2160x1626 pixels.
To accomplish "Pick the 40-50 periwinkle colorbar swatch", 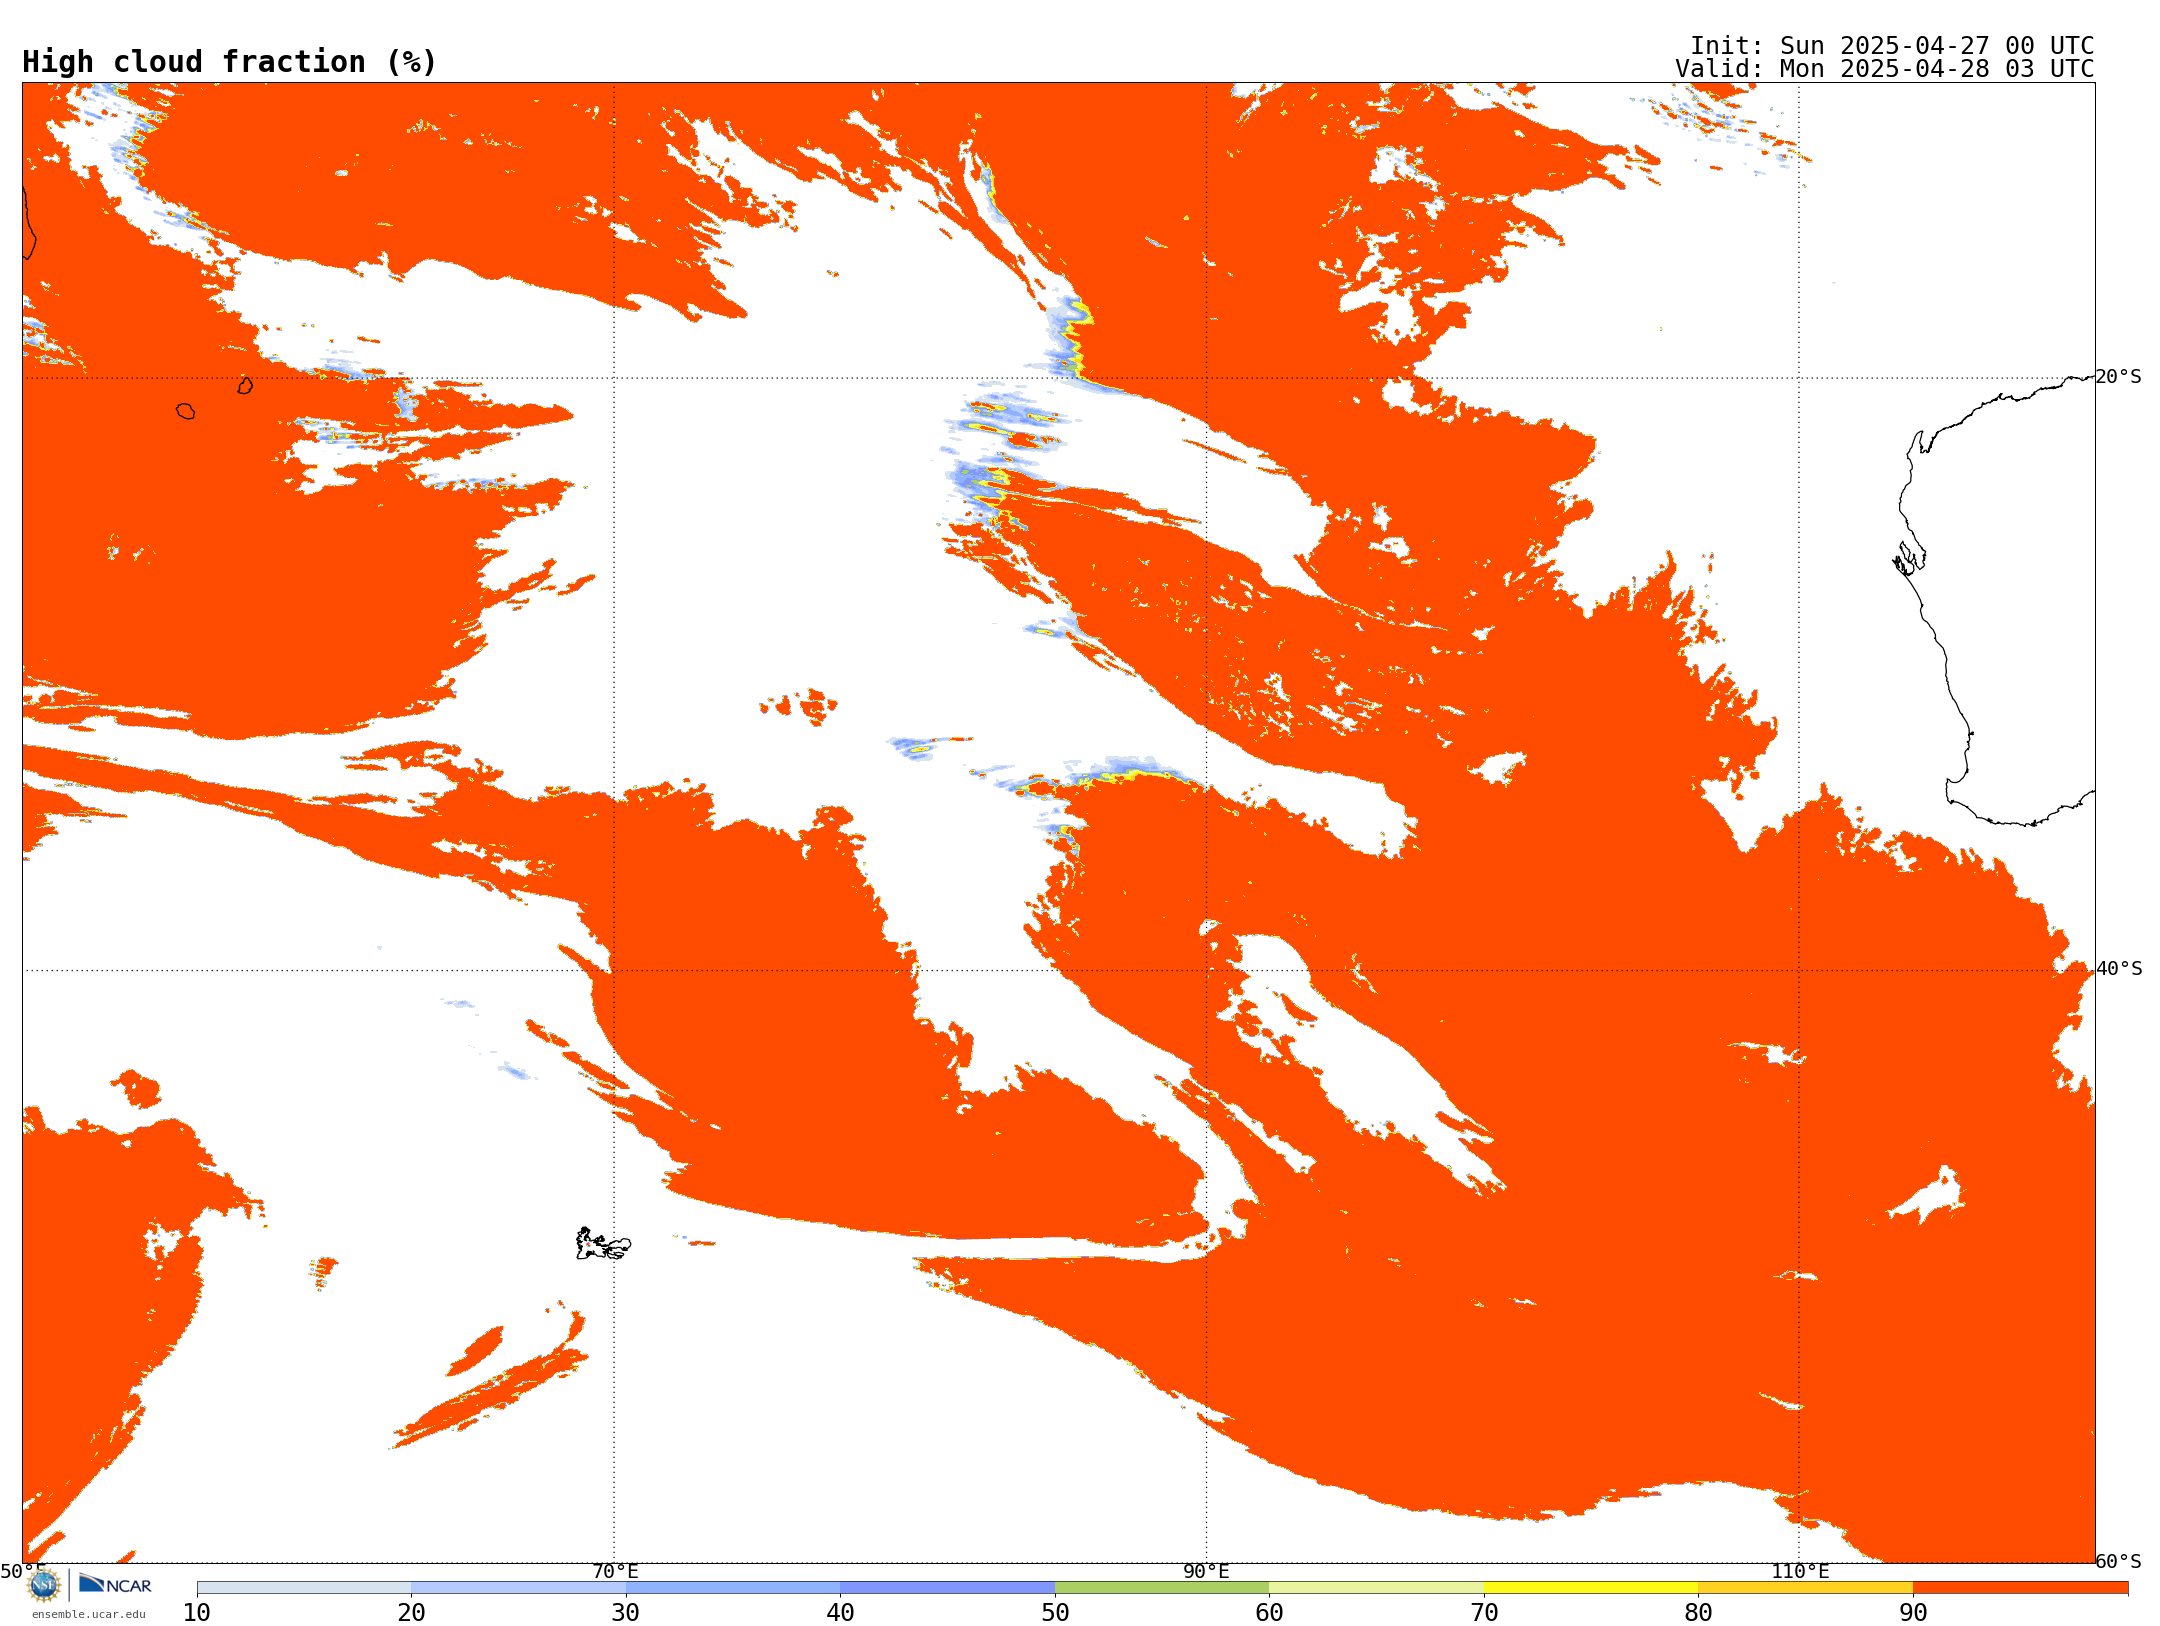I will [x=947, y=1588].
